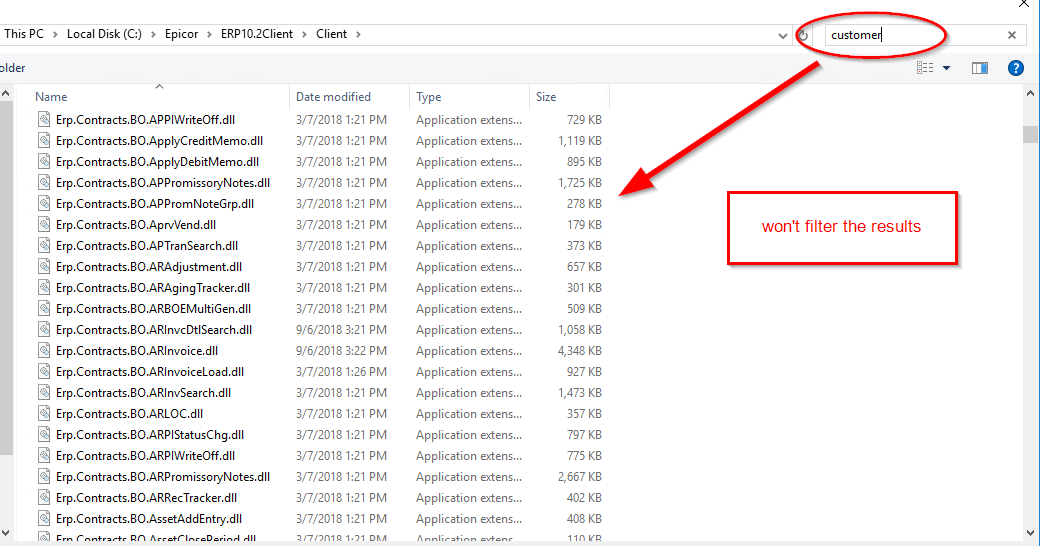The width and height of the screenshot is (1040, 546).
Task: Click the 2,667 KB size cell
Action: pyautogui.click(x=579, y=477)
